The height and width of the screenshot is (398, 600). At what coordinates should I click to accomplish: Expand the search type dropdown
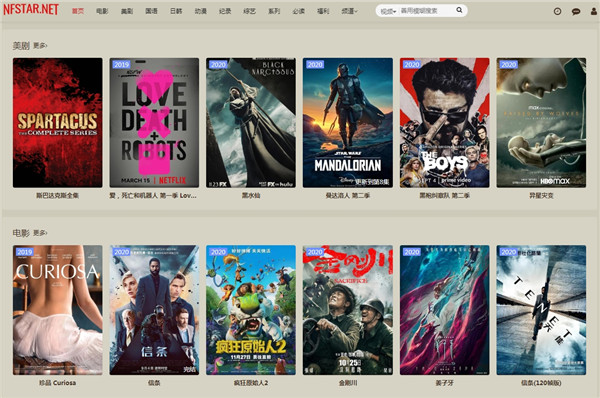tap(388, 11)
